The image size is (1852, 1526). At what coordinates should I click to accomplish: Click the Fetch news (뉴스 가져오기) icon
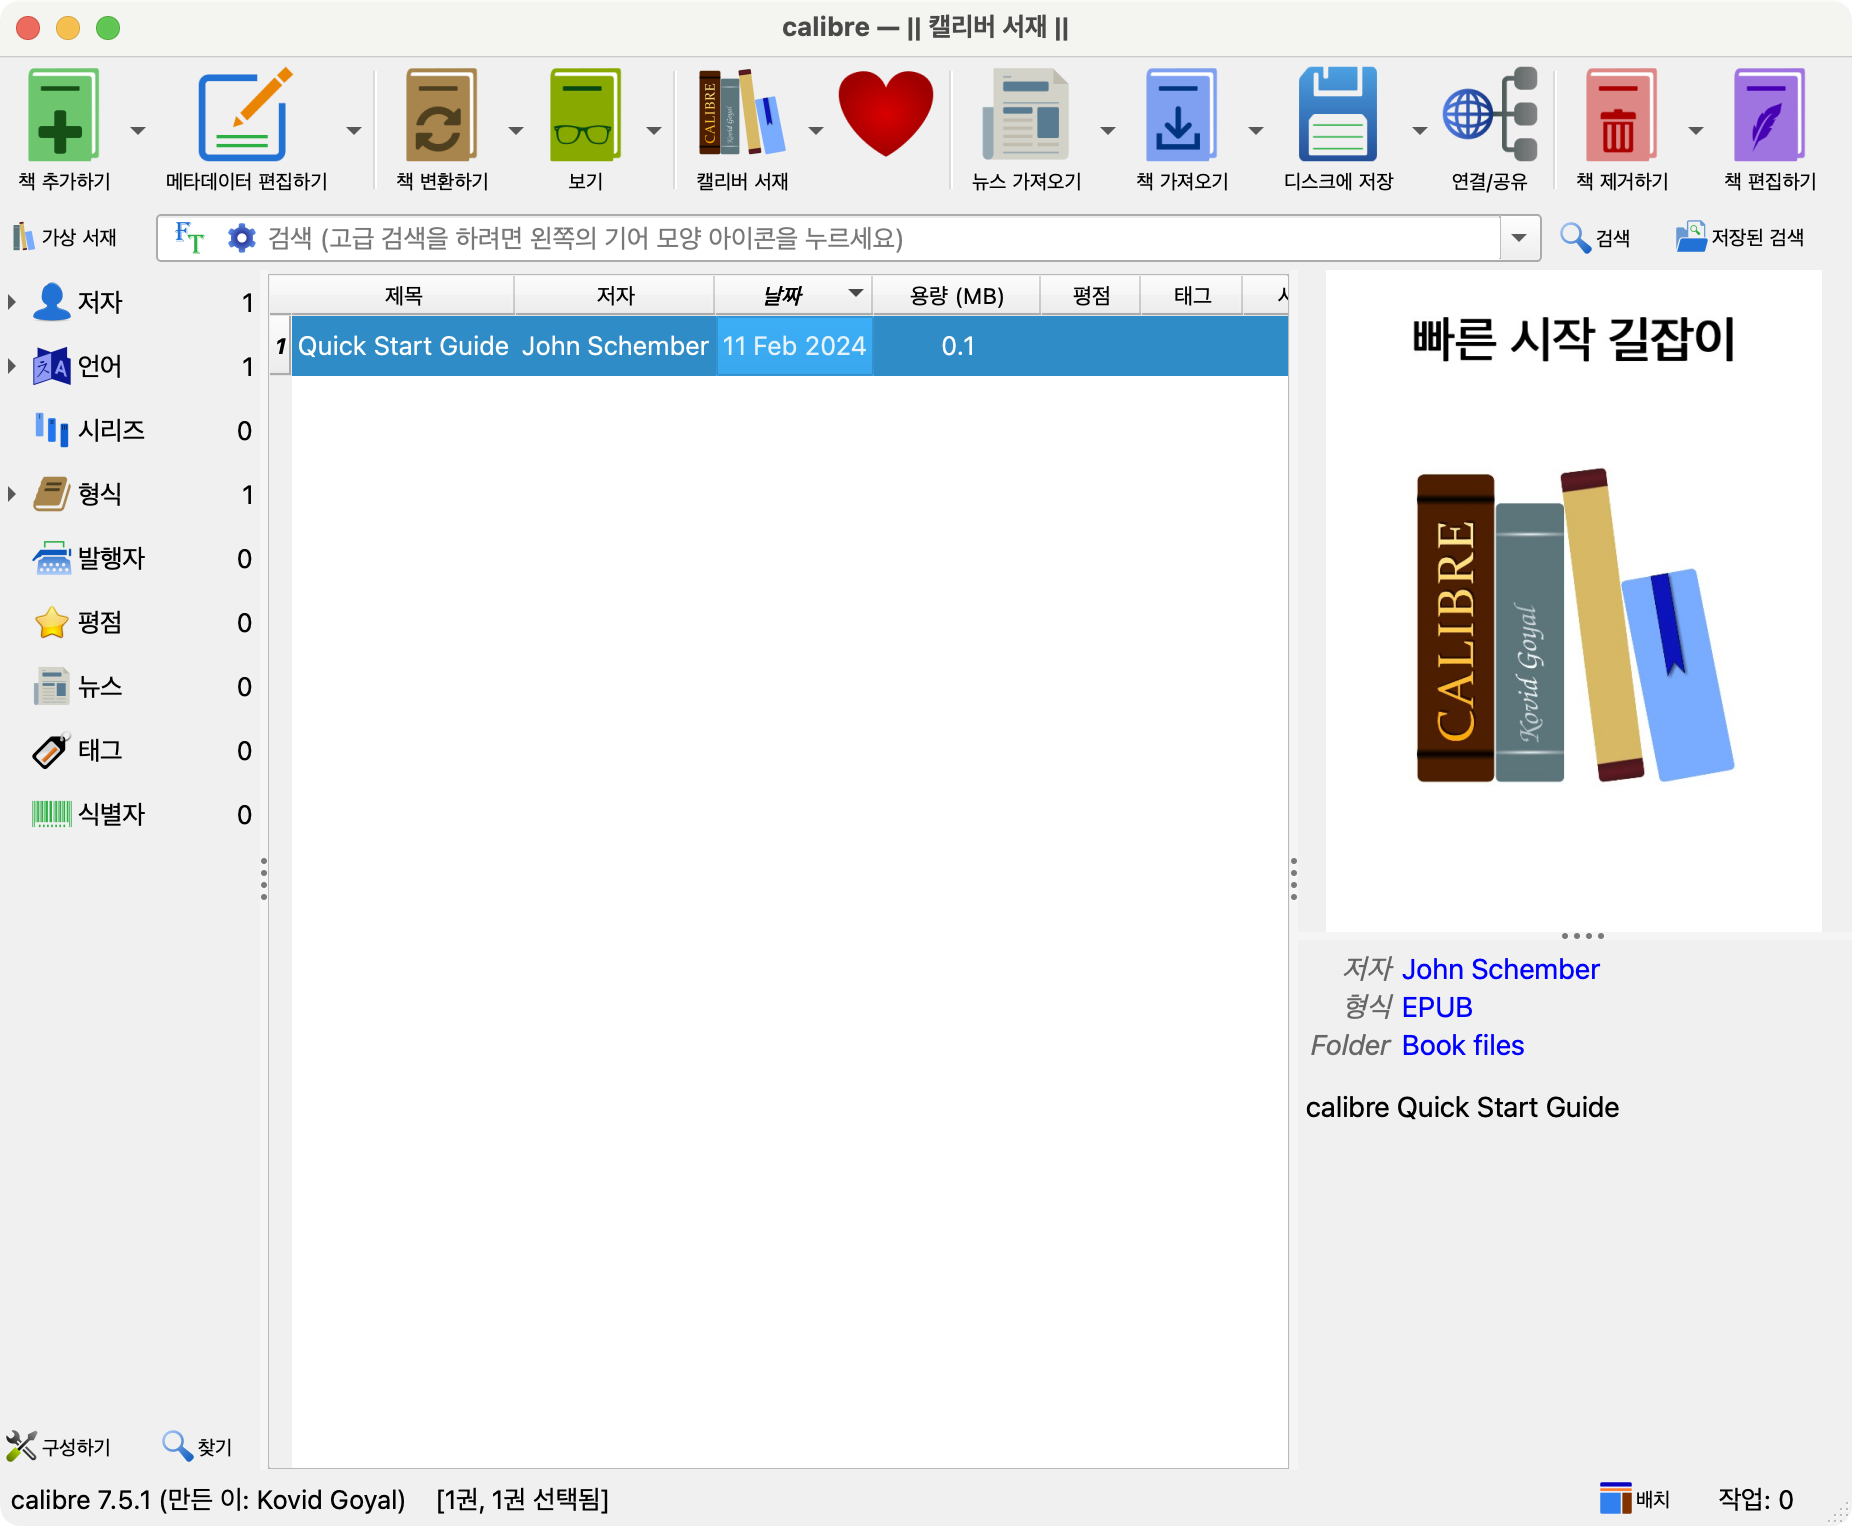pyautogui.click(x=1026, y=115)
